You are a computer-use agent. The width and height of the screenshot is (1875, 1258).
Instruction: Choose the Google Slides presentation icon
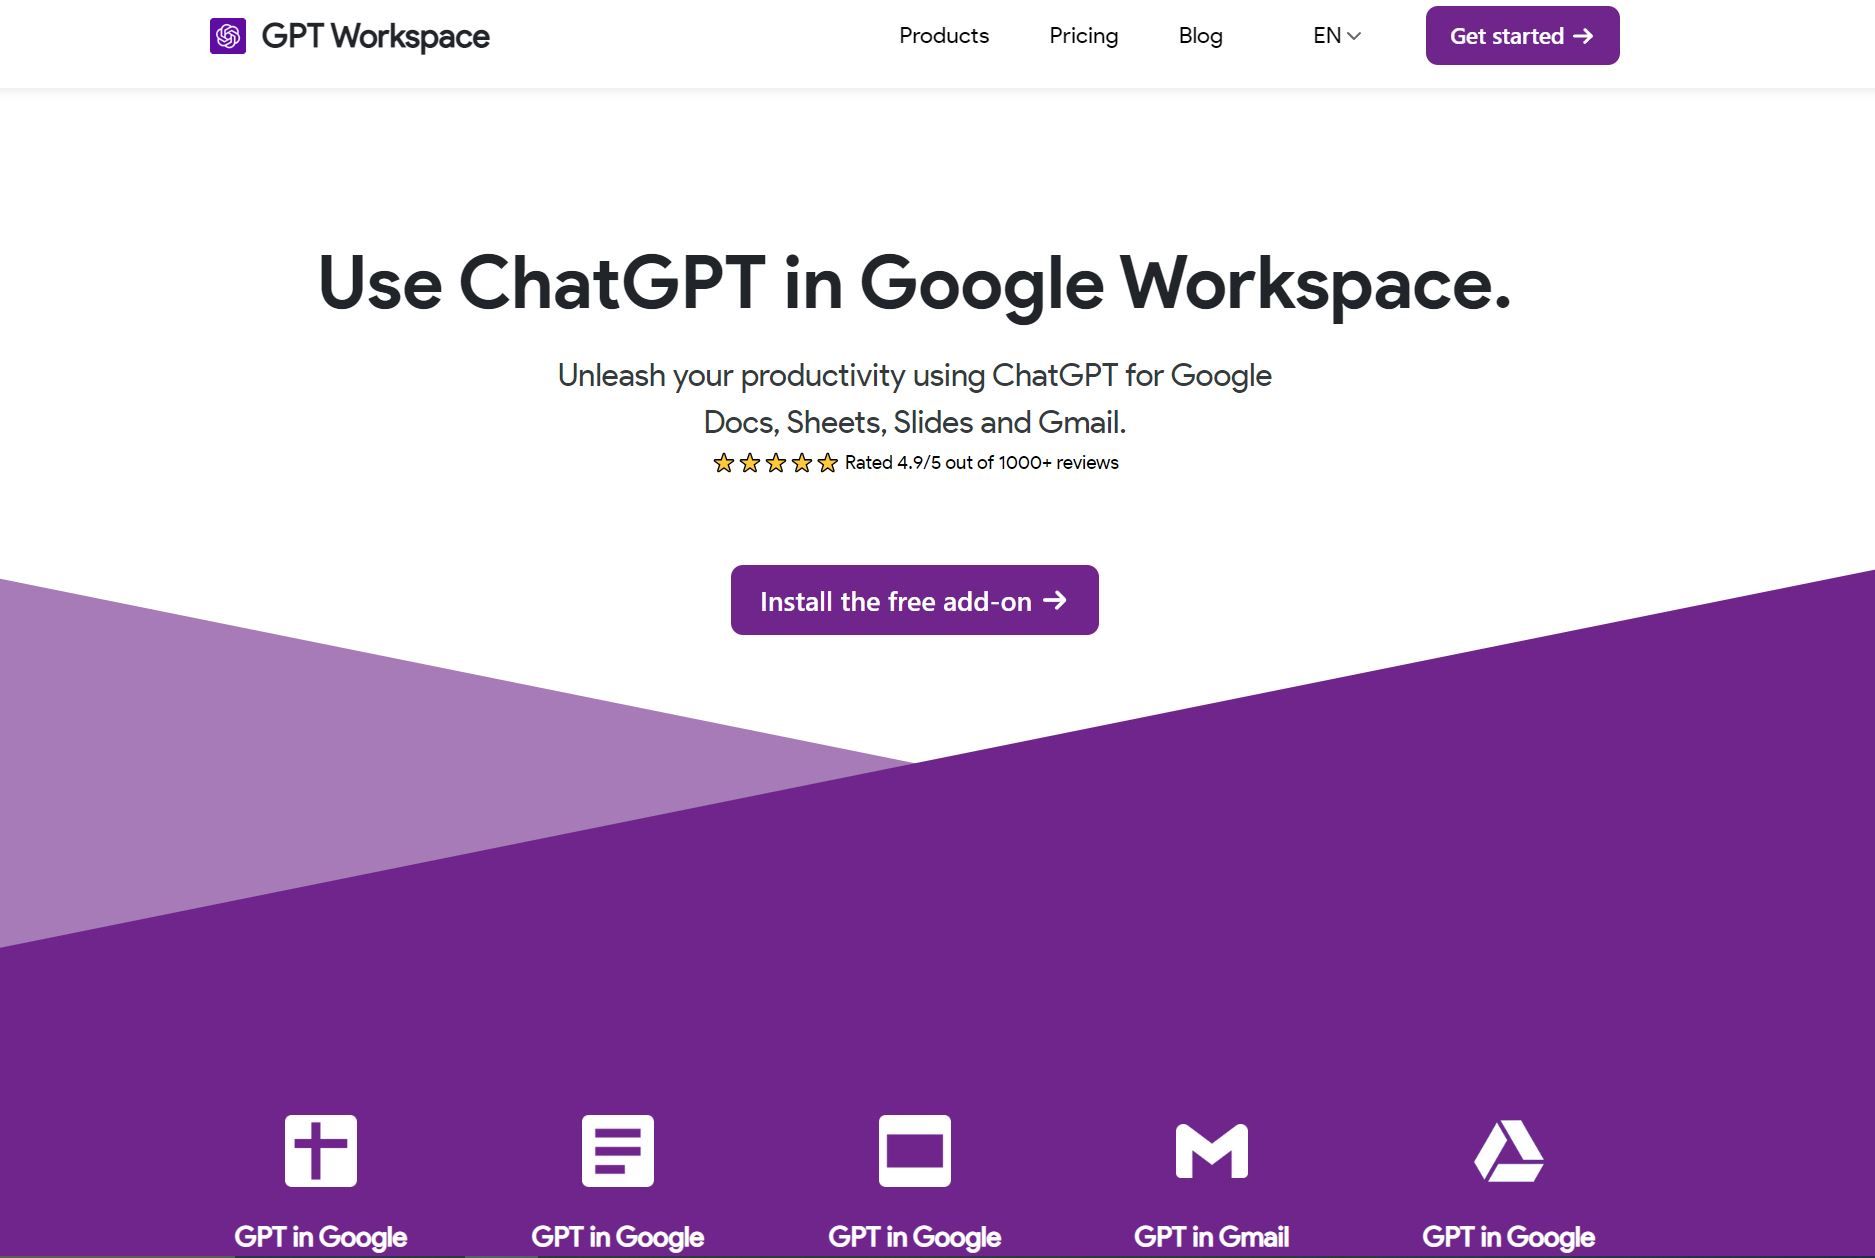click(x=915, y=1151)
